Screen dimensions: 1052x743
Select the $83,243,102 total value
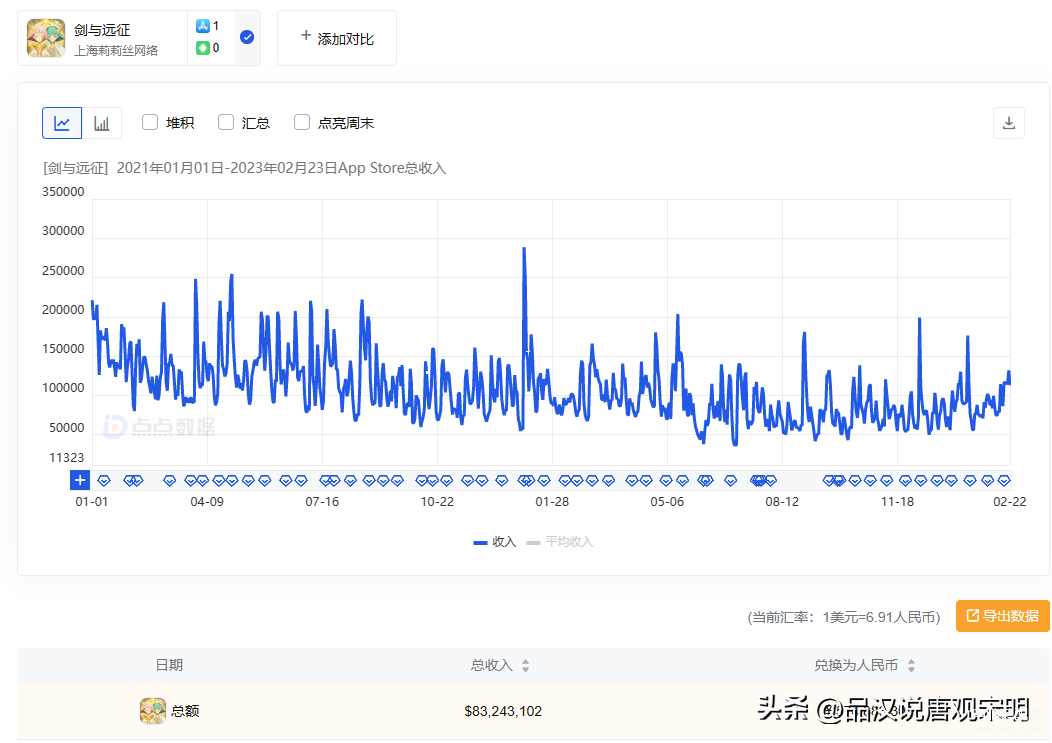click(x=503, y=711)
